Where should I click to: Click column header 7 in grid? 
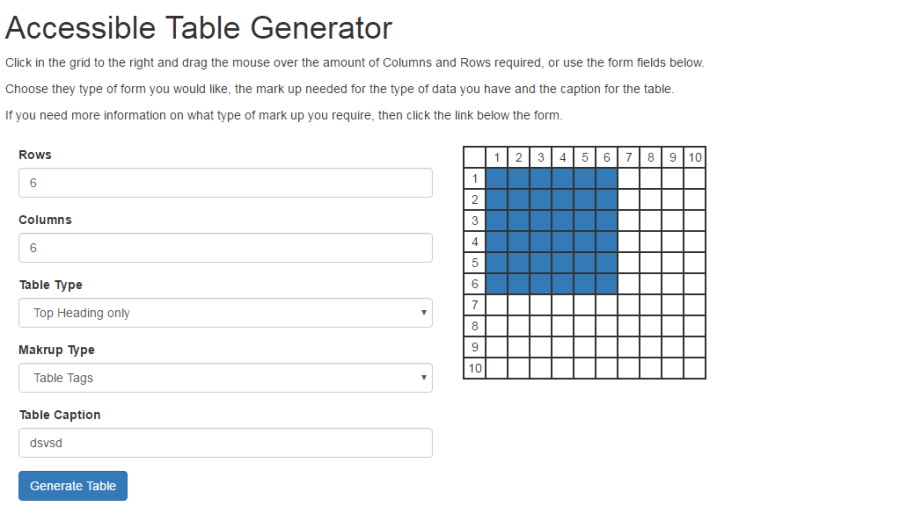[629, 157]
